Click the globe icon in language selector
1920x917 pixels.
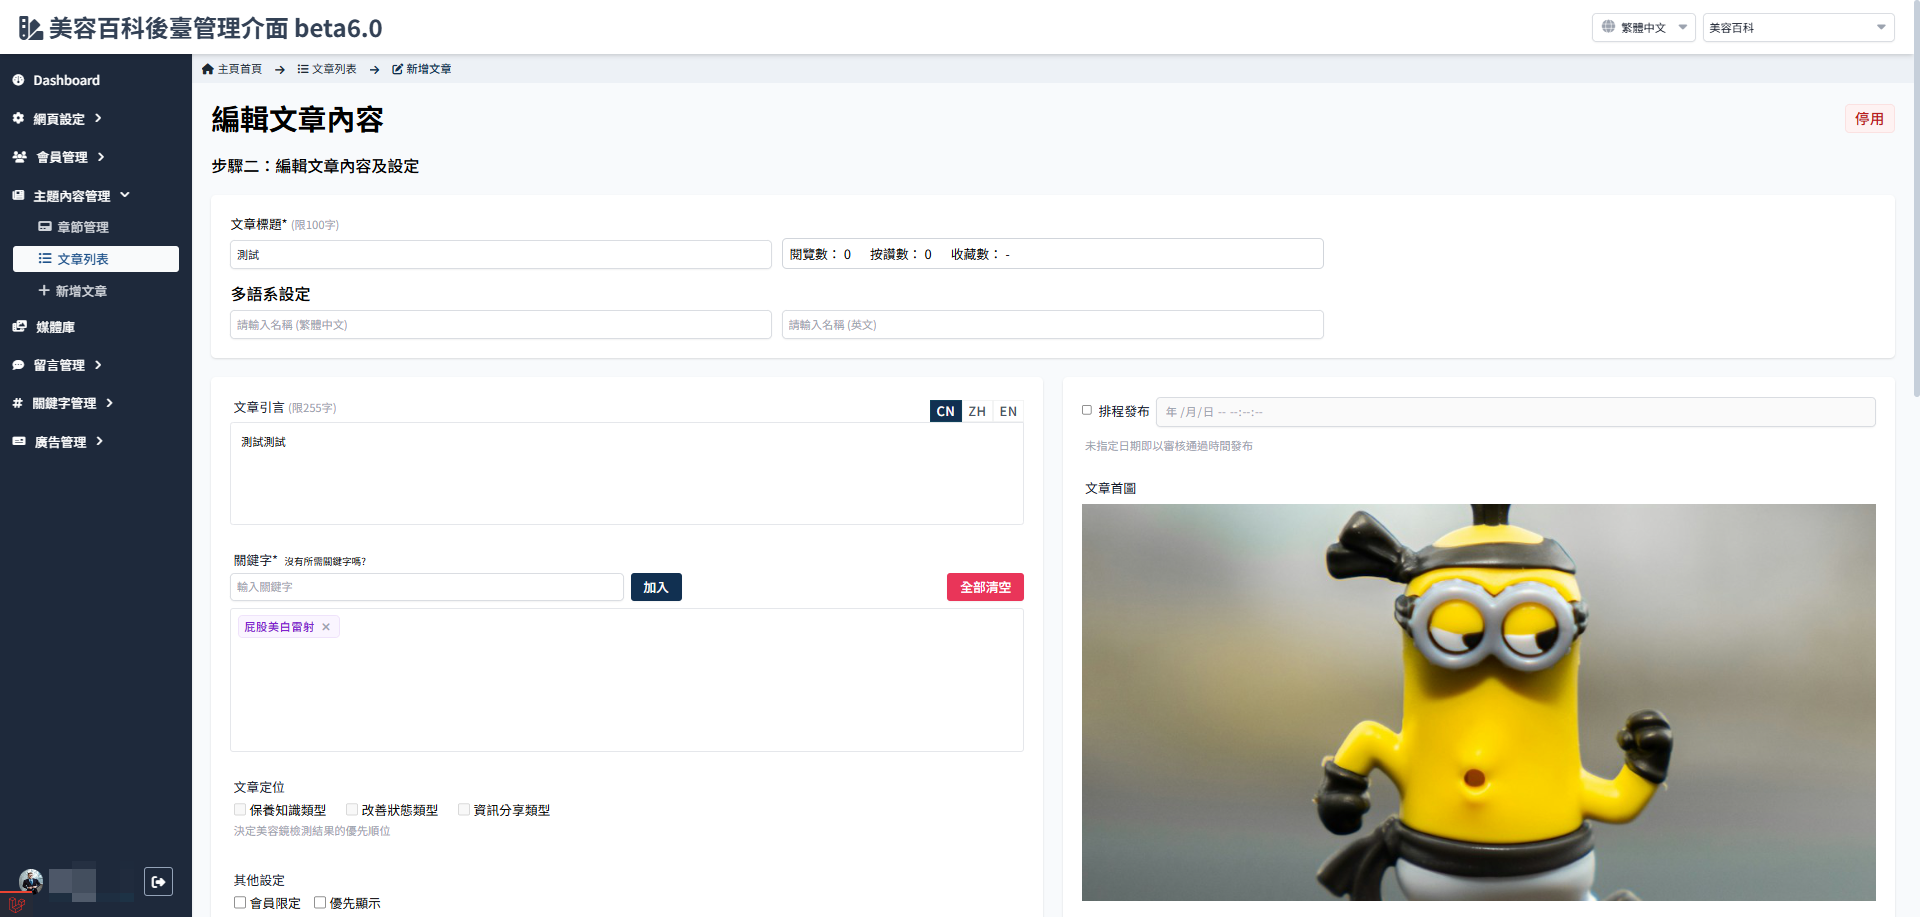(1608, 27)
